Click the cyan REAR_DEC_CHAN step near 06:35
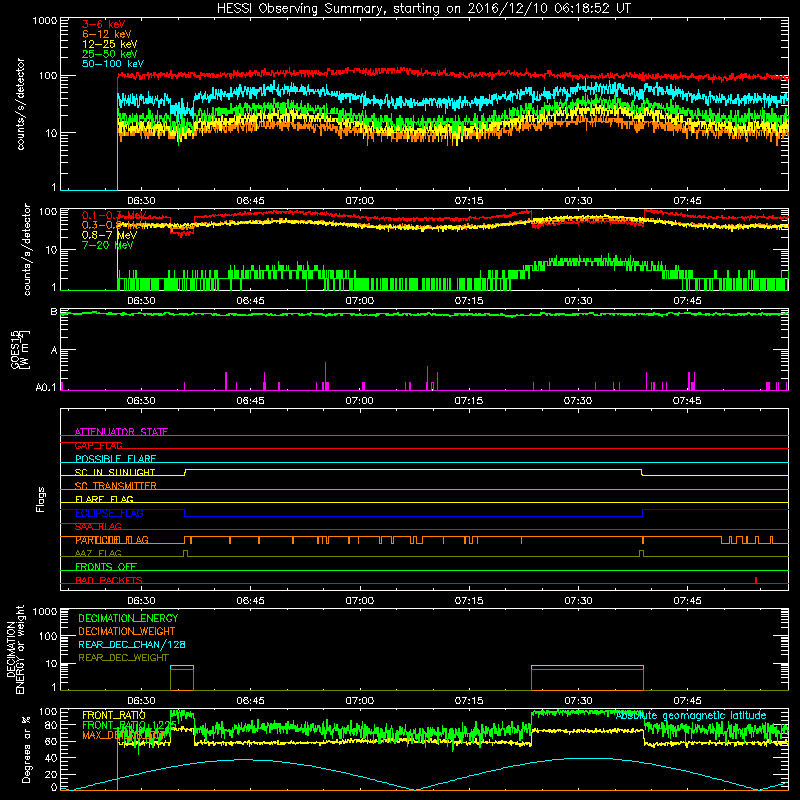This screenshot has height=800, width=800. click(182, 666)
